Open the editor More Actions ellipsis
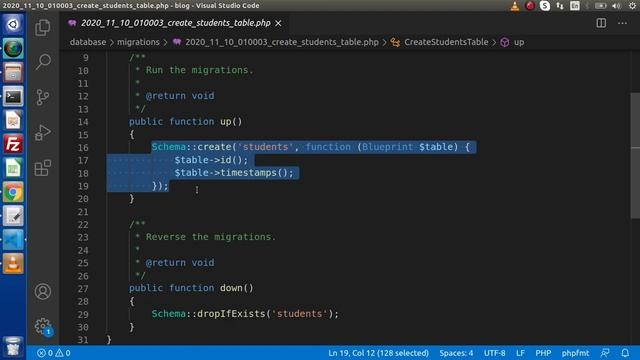The image size is (640, 360). point(622,23)
